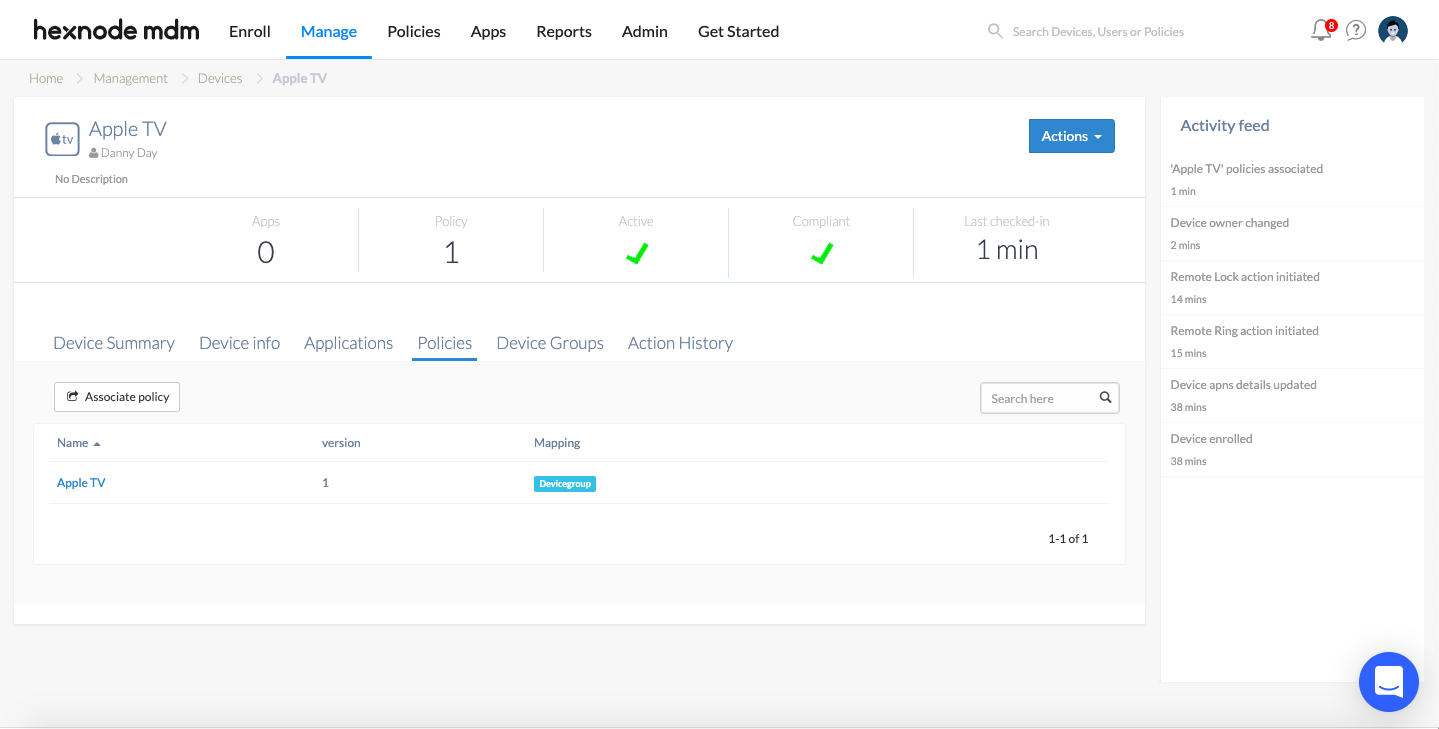This screenshot has width=1439, height=729.
Task: Open the help question mark icon
Action: pyautogui.click(x=1356, y=31)
